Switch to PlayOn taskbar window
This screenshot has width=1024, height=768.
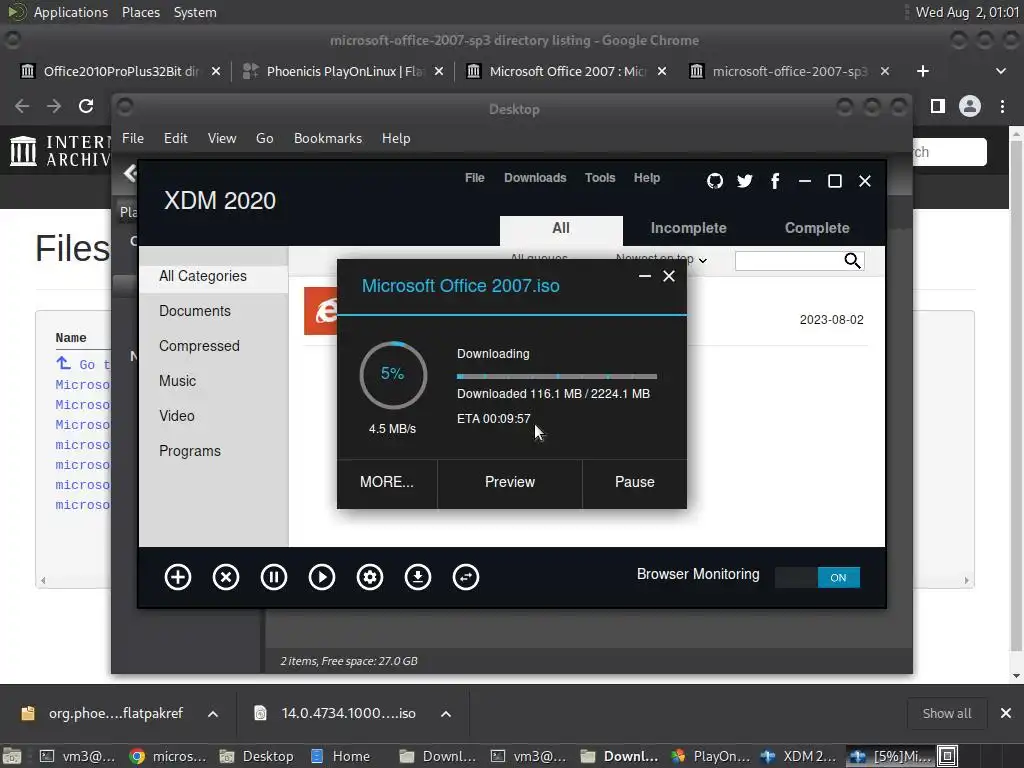[x=713, y=756]
